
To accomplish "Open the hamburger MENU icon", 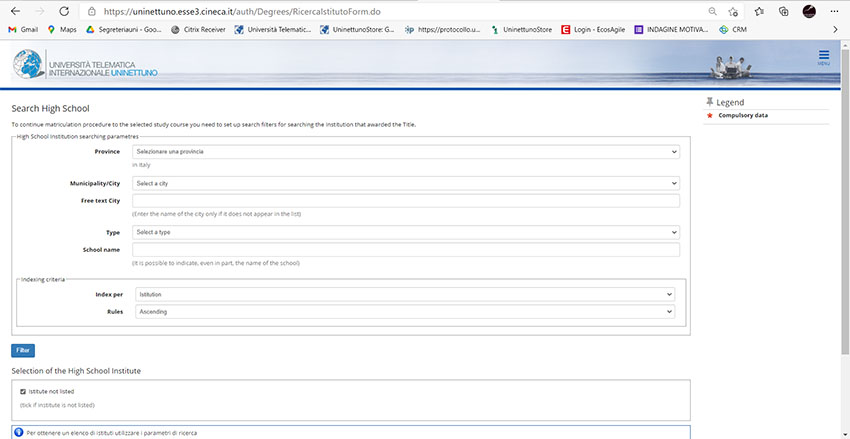I will coord(823,56).
